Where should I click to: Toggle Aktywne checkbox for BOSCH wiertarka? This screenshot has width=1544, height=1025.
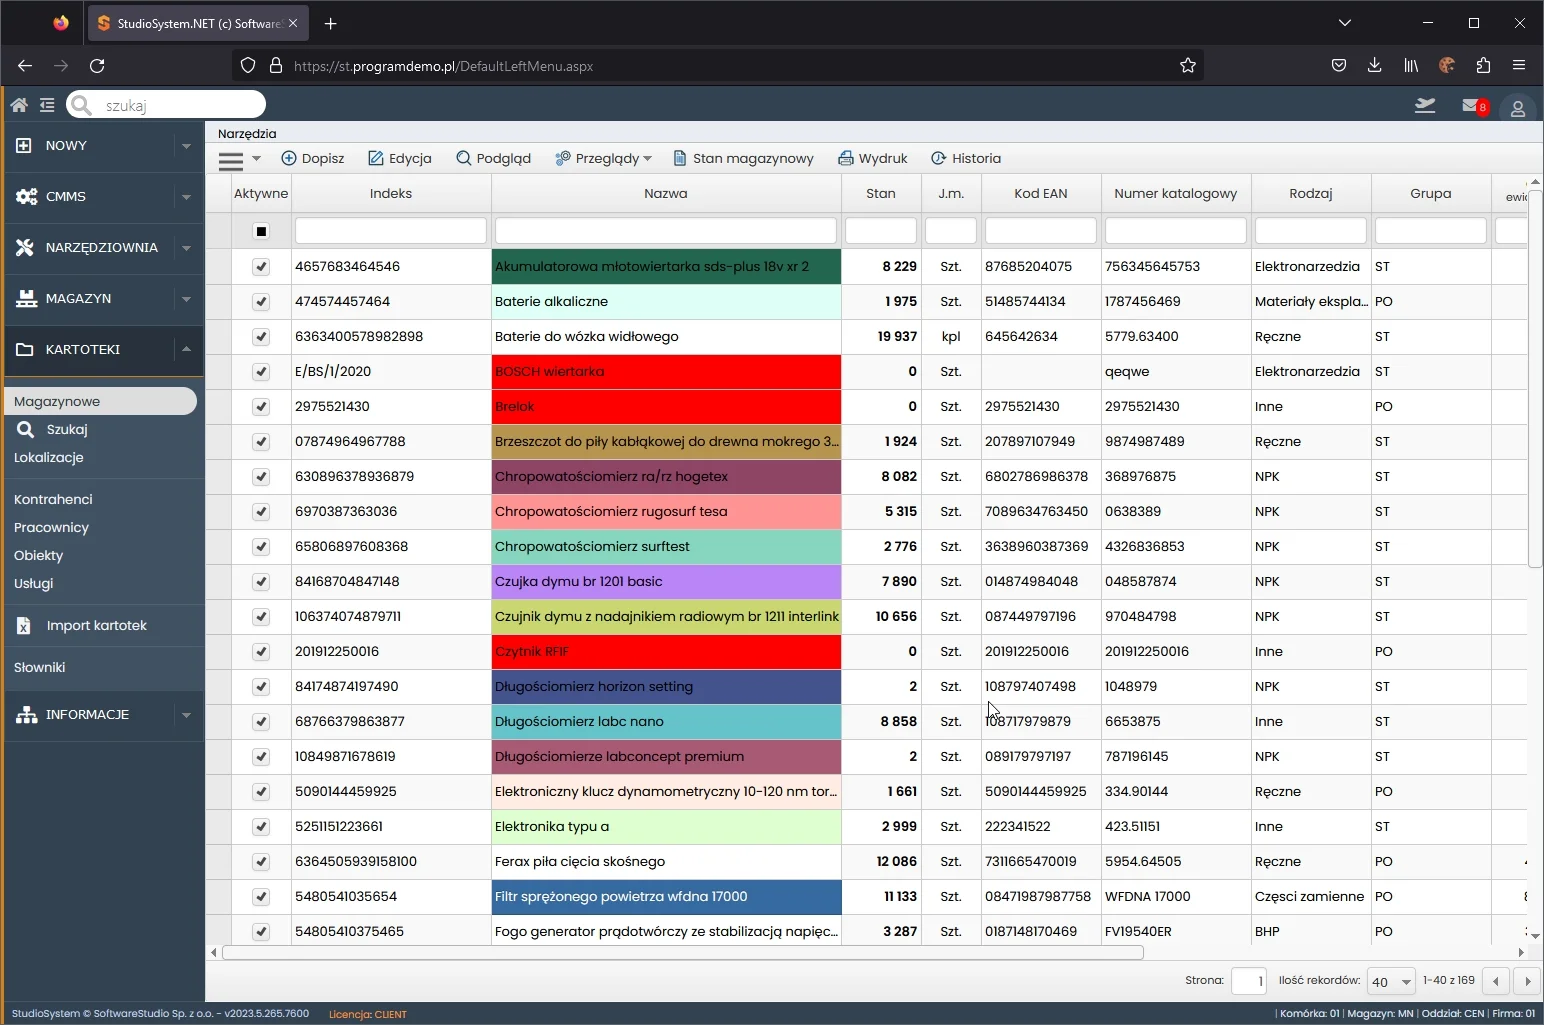pyautogui.click(x=261, y=371)
